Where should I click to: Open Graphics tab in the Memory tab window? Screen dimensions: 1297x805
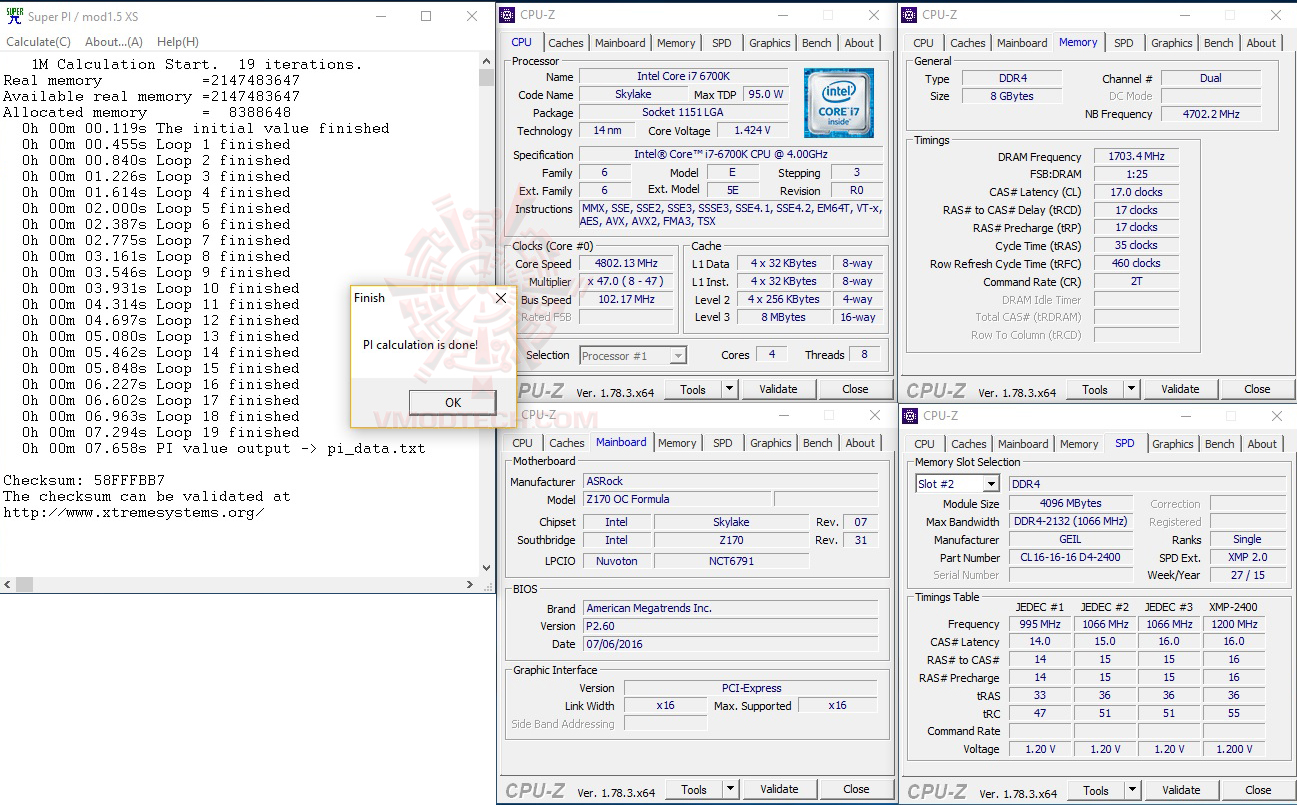[1172, 43]
